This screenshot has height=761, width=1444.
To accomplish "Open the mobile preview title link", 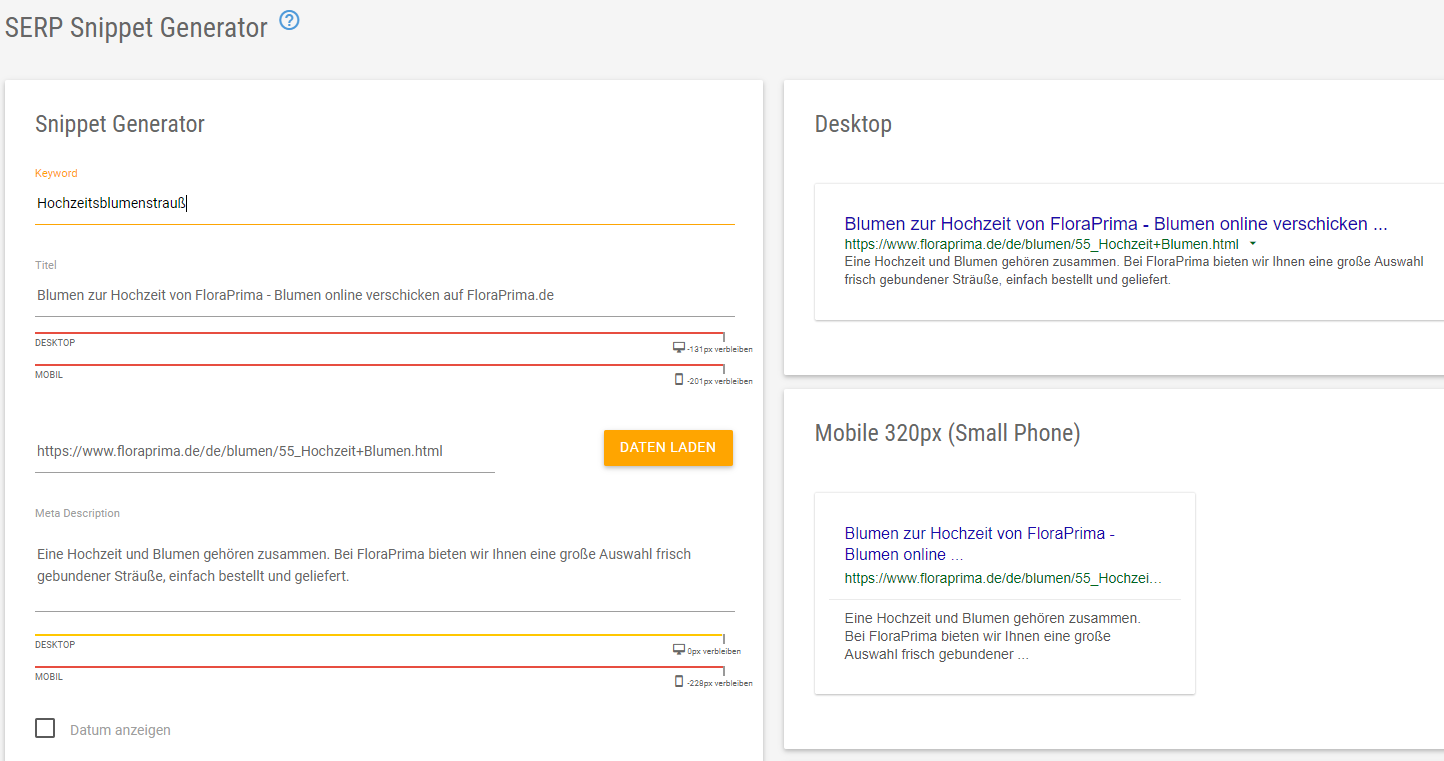I will pos(980,544).
